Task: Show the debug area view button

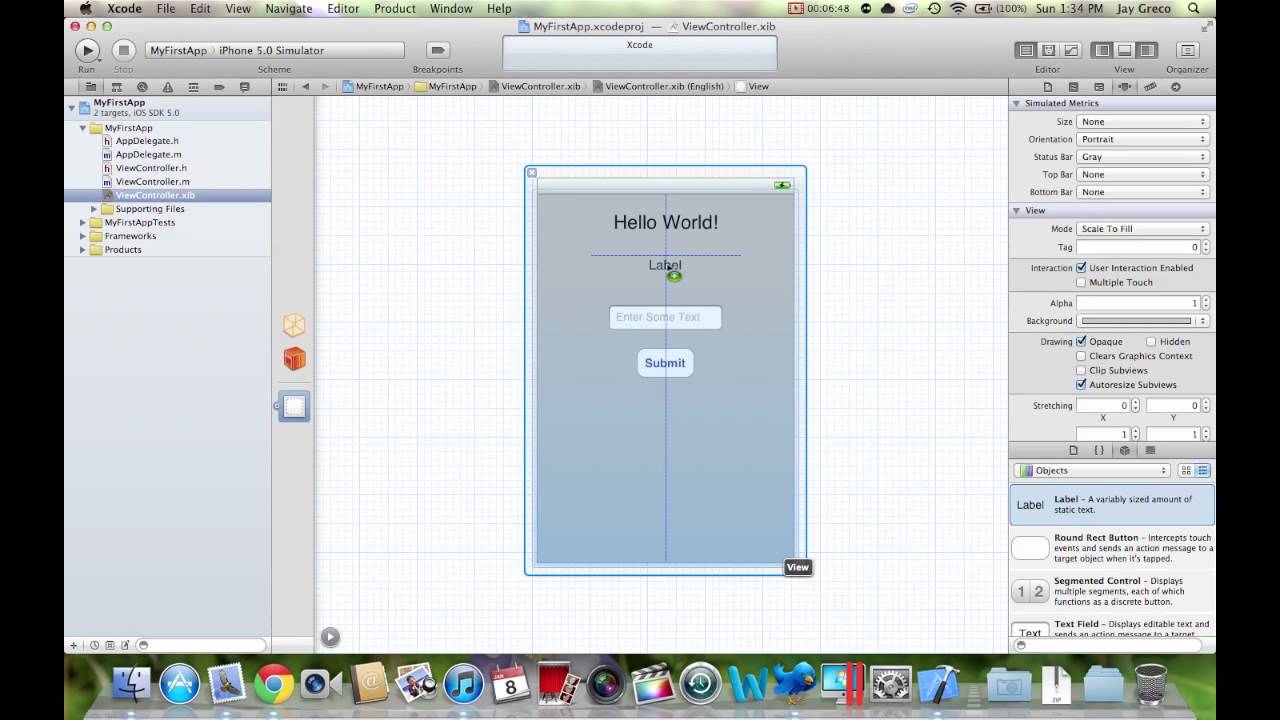Action: pyautogui.click(x=1124, y=50)
